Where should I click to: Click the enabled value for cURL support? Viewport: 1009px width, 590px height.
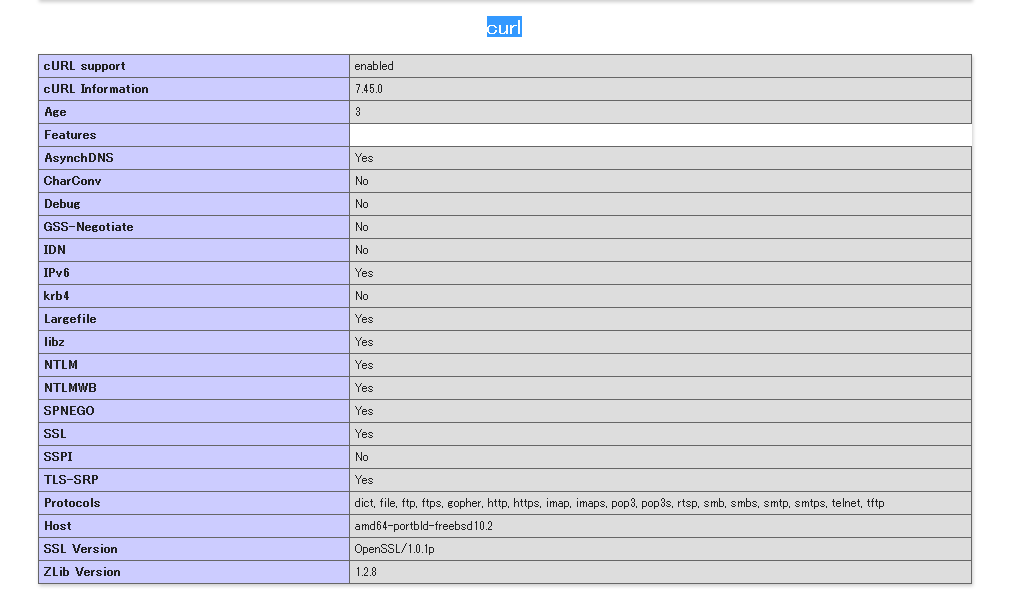pyautogui.click(x=374, y=66)
